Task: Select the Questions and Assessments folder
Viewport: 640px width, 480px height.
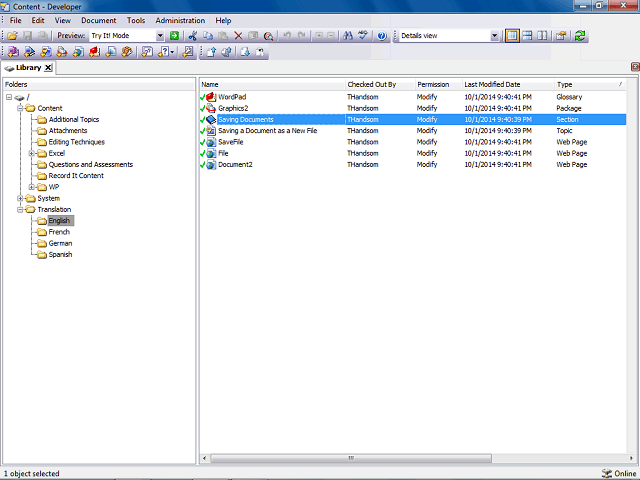Action: pos(91,164)
